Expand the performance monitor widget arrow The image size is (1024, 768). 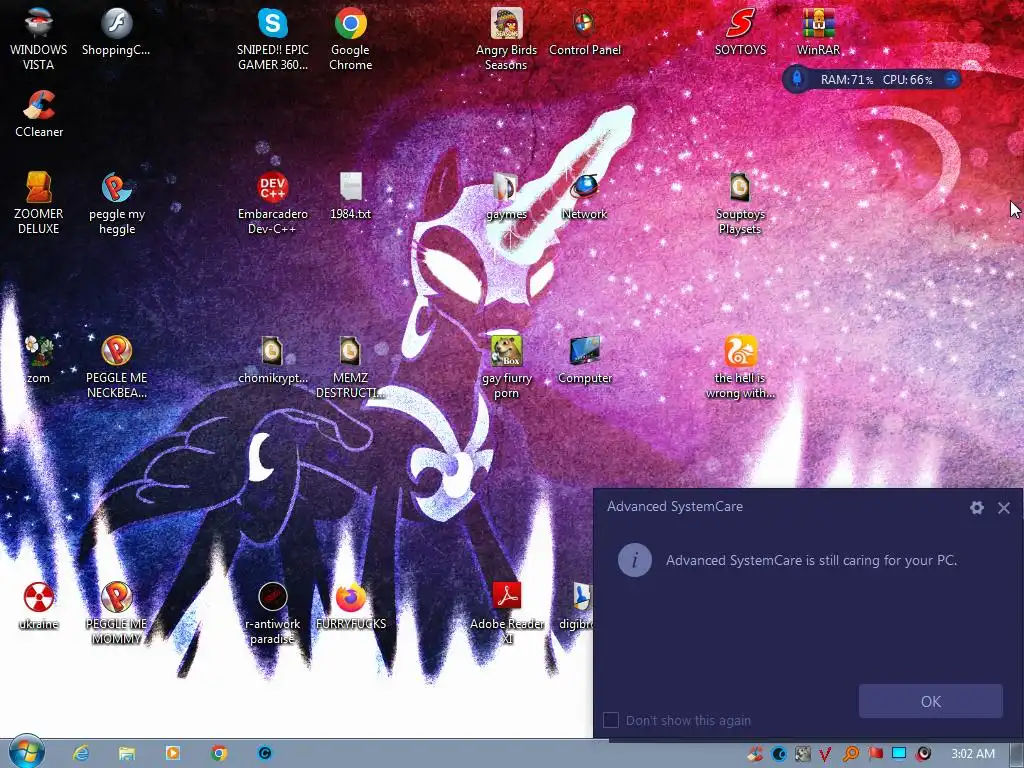[x=952, y=80]
